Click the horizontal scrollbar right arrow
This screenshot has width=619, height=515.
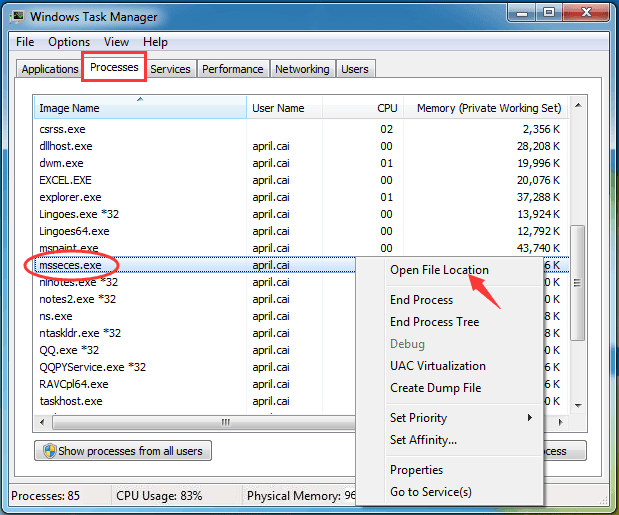(x=560, y=422)
